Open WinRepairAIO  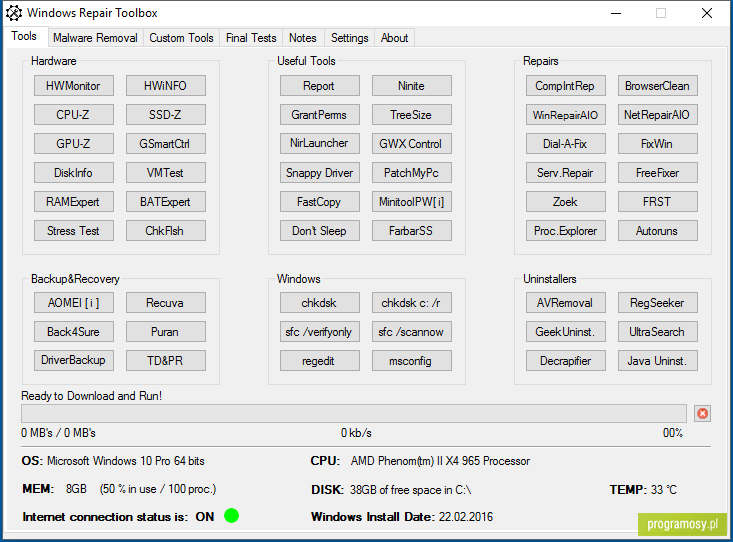(566, 115)
